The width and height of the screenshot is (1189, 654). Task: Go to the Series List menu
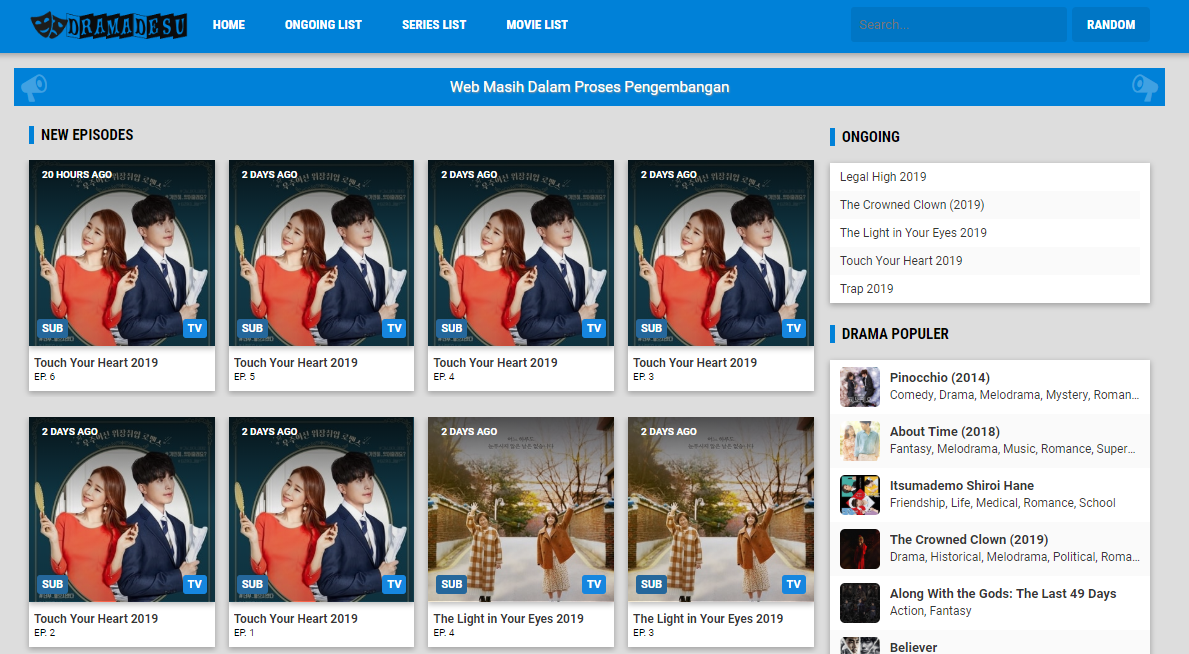click(x=434, y=25)
